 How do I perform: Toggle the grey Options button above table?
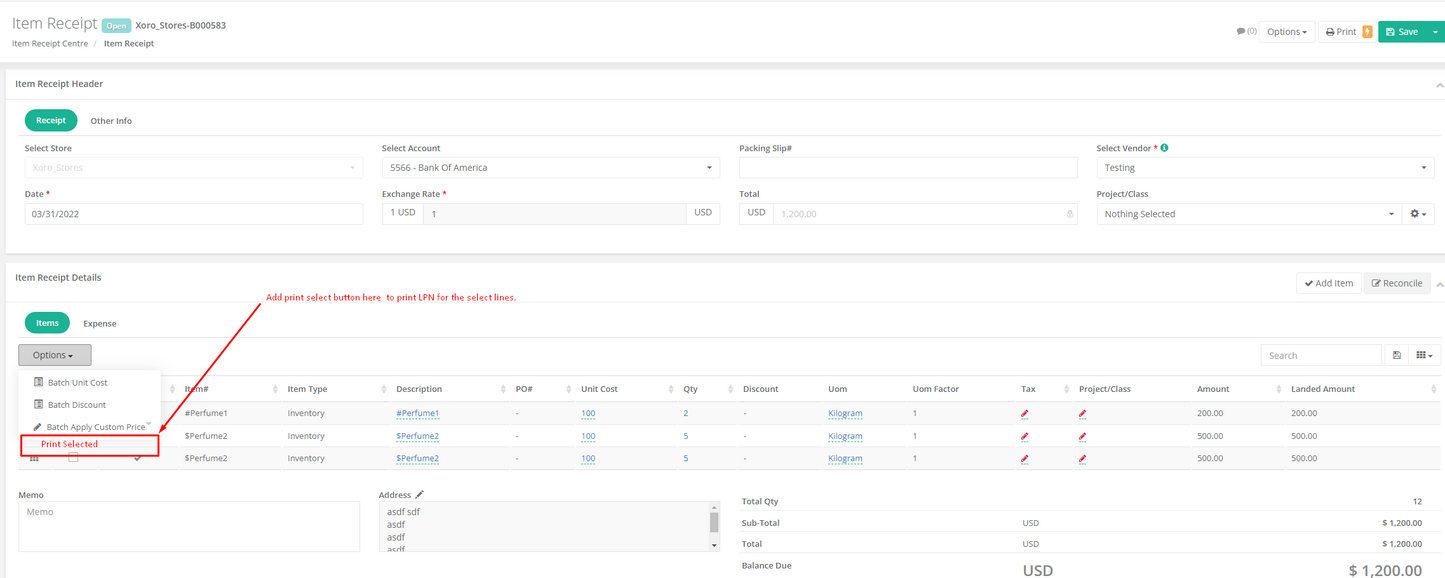pyautogui.click(x=54, y=355)
